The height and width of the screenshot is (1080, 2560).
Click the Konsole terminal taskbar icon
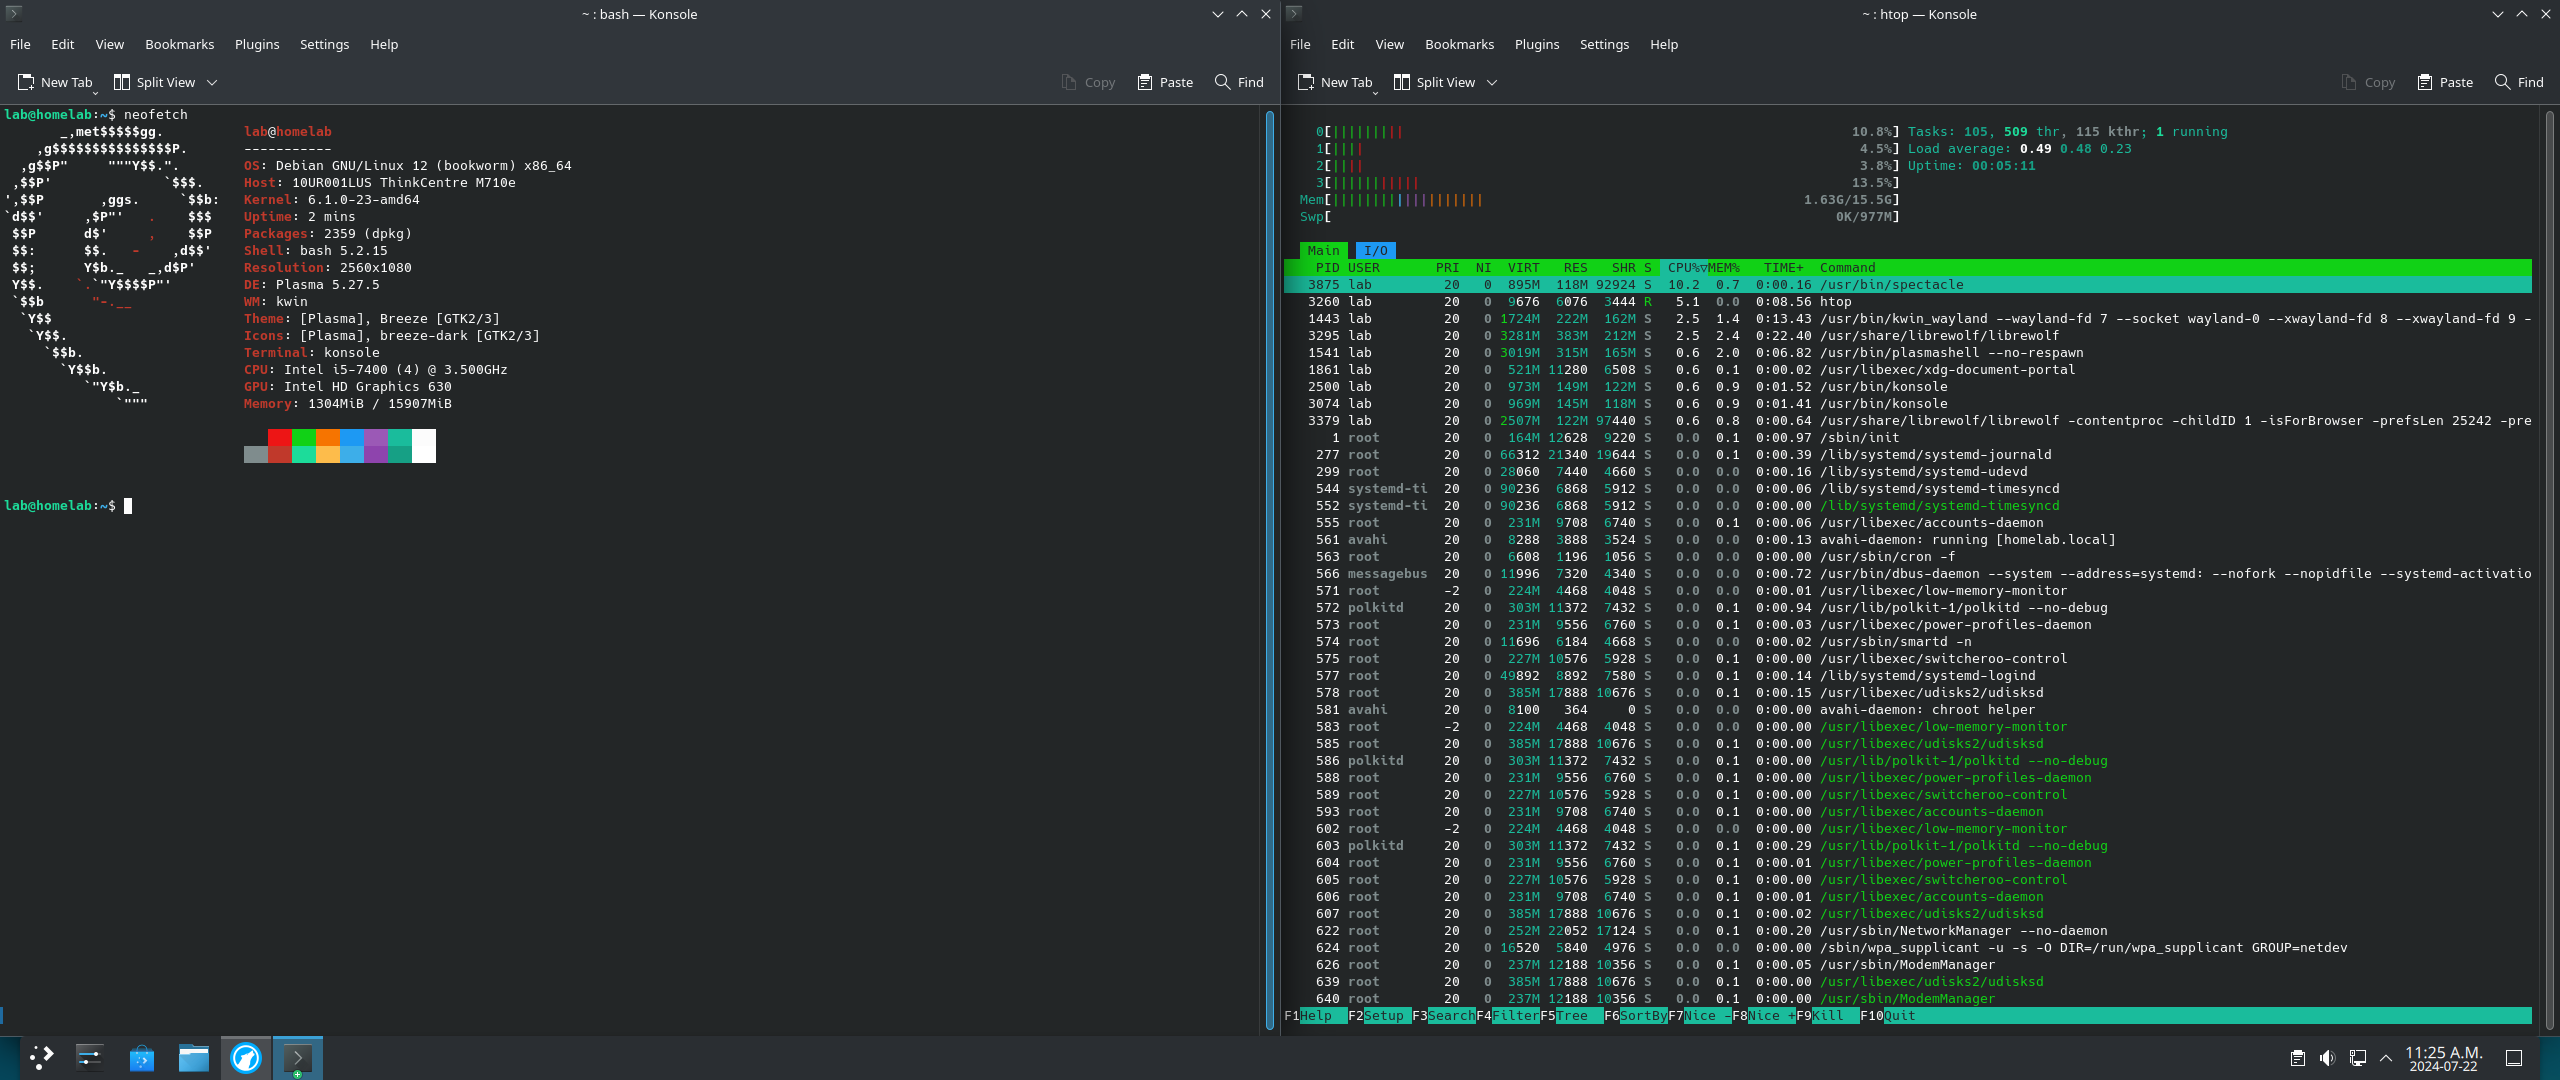click(x=297, y=1057)
